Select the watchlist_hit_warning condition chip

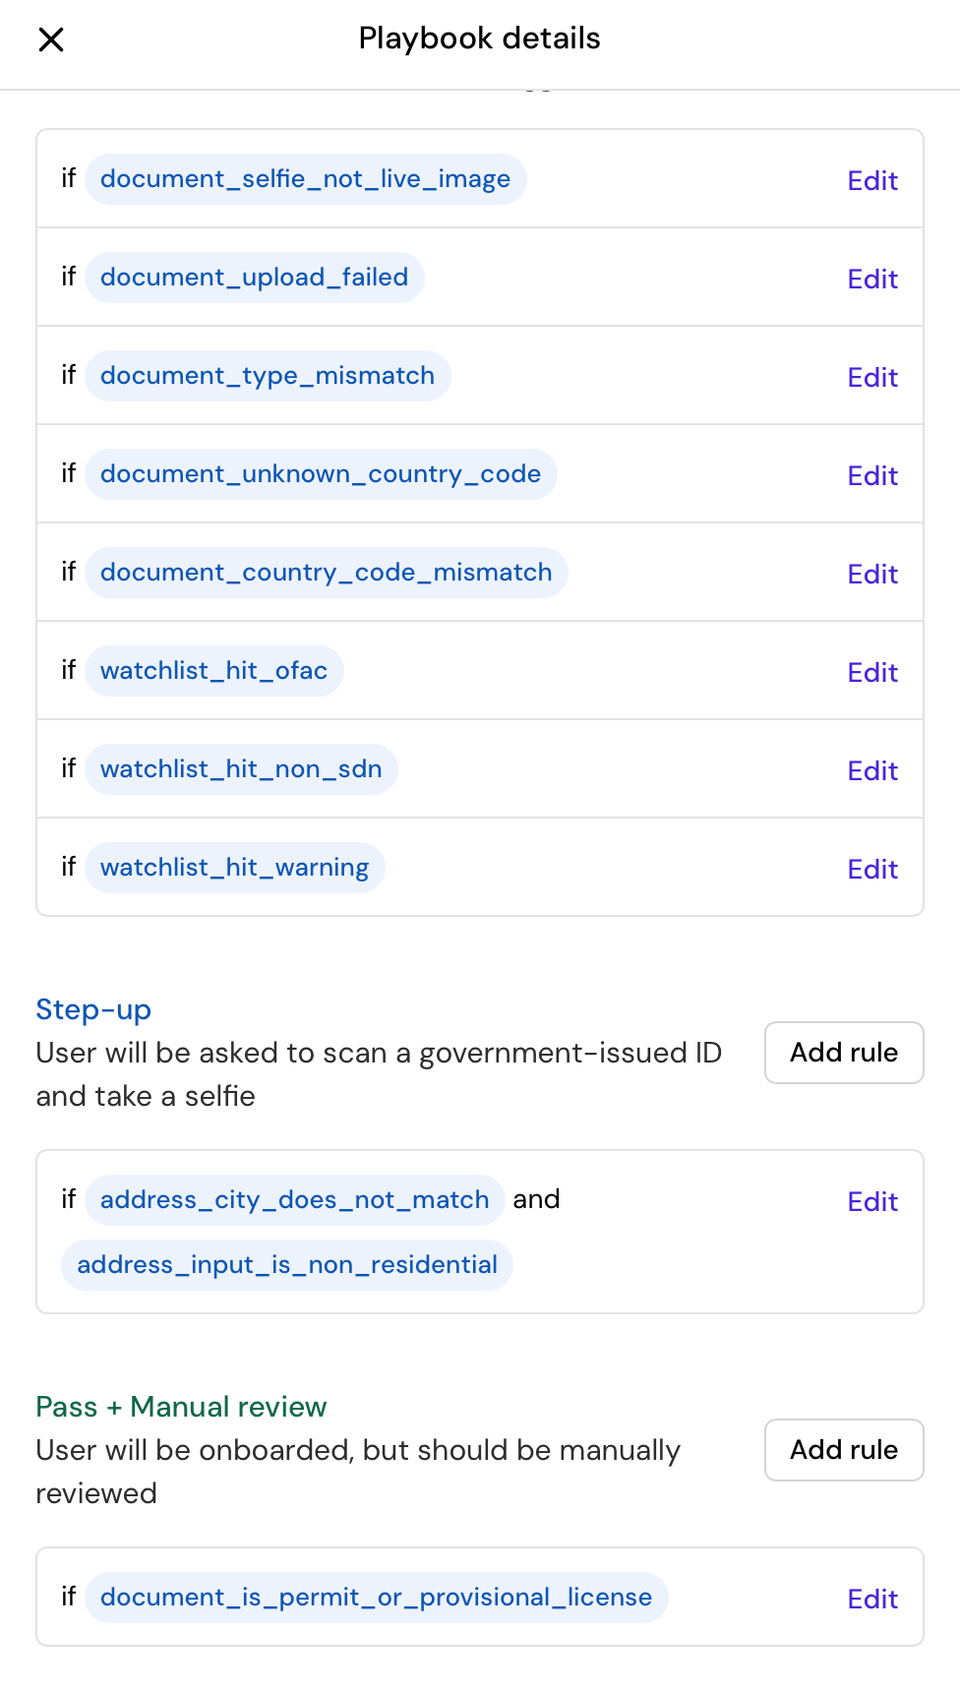(234, 867)
